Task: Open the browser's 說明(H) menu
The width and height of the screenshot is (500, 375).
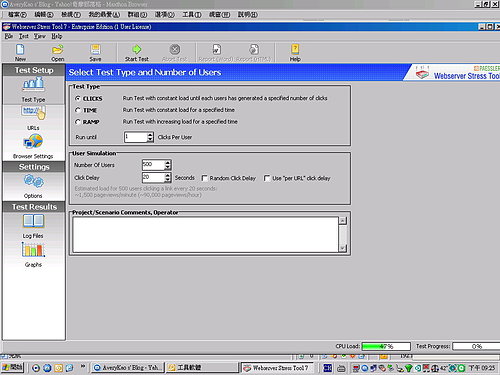Action: (x=248, y=15)
